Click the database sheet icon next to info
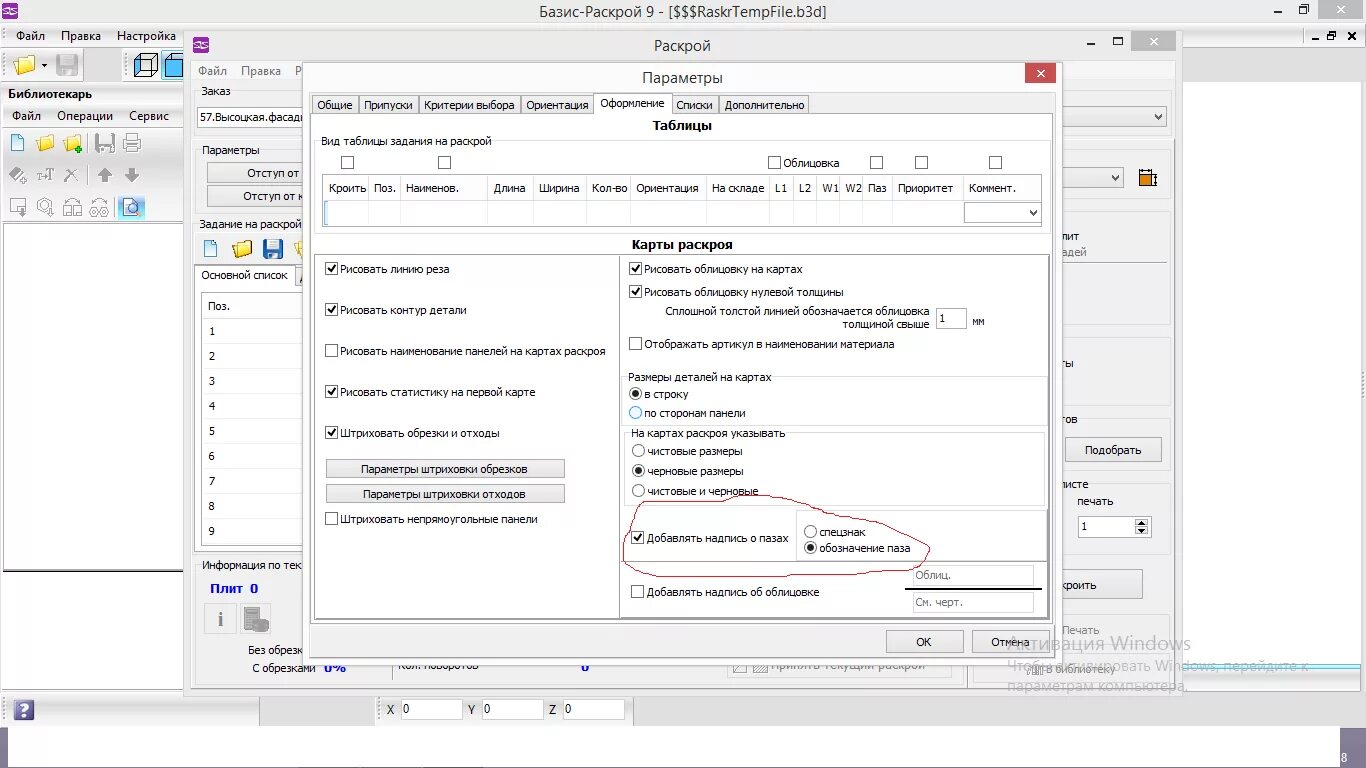The height and width of the screenshot is (768, 1366). tap(256, 619)
